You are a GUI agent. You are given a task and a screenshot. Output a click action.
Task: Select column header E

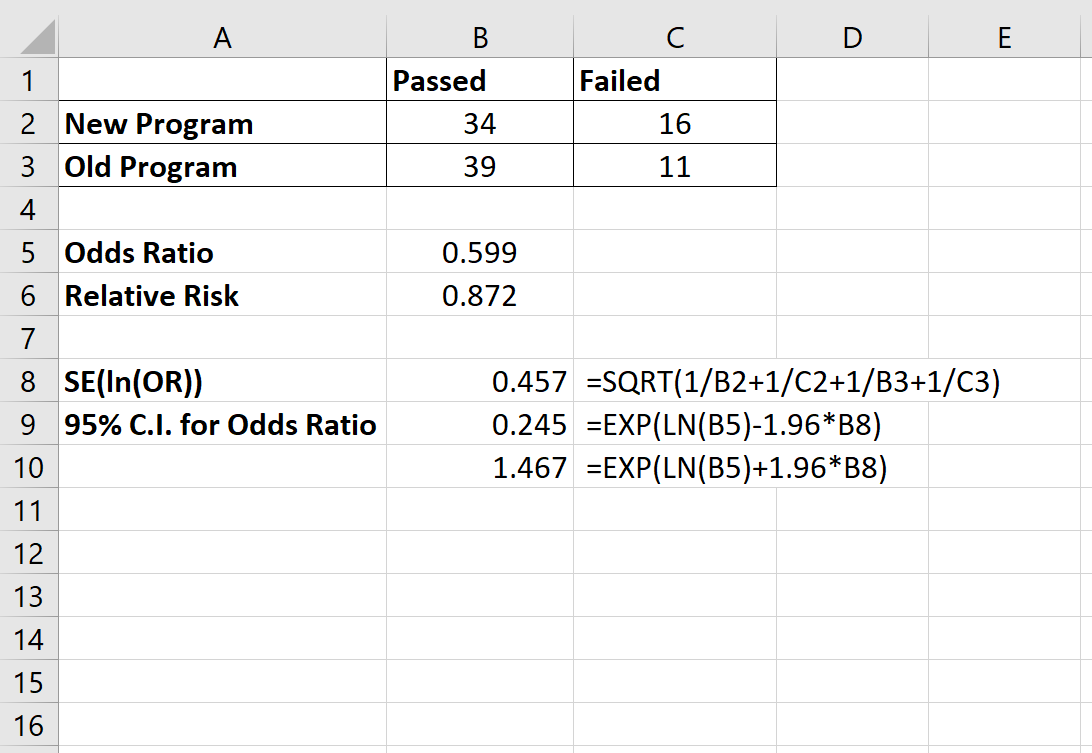(x=1005, y=37)
